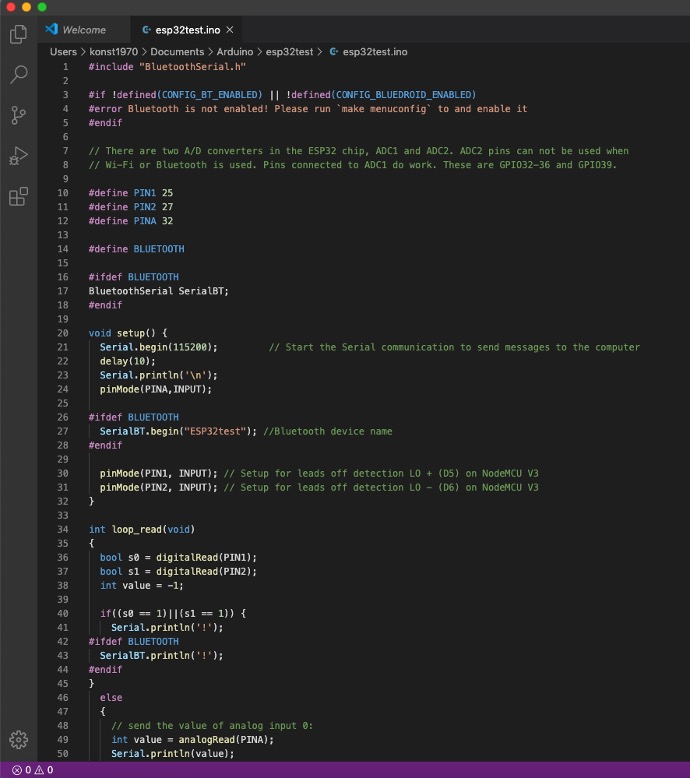Screen dimensions: 690x778
Task: Click the if((s0 == 1)||(s1 == 1)) line
Action: coord(173,613)
